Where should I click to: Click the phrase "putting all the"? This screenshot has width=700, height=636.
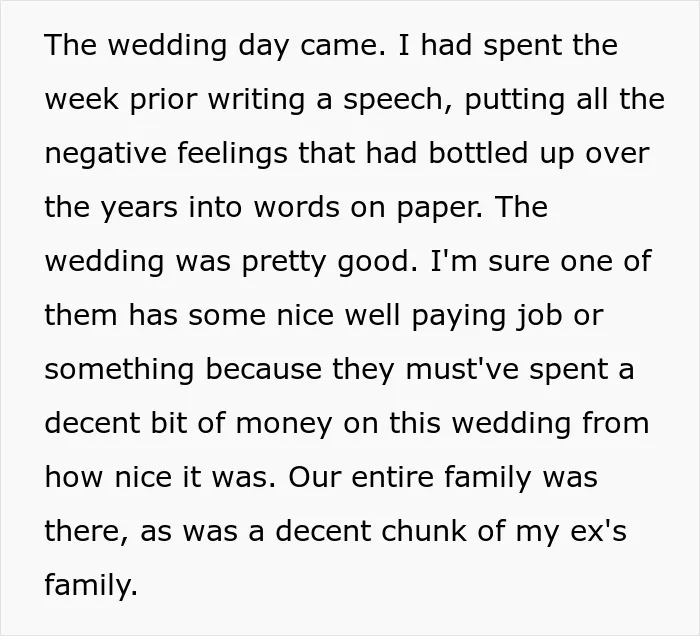click(x=565, y=99)
